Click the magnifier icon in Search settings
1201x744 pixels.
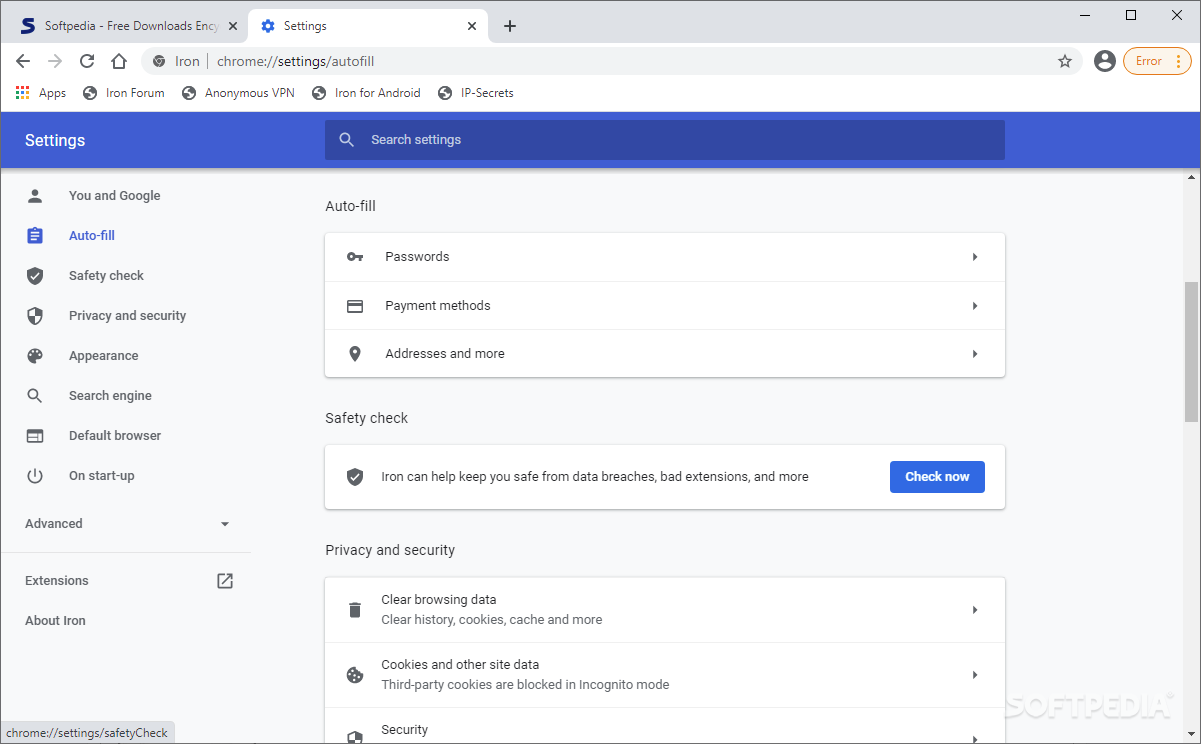pyautogui.click(x=347, y=140)
